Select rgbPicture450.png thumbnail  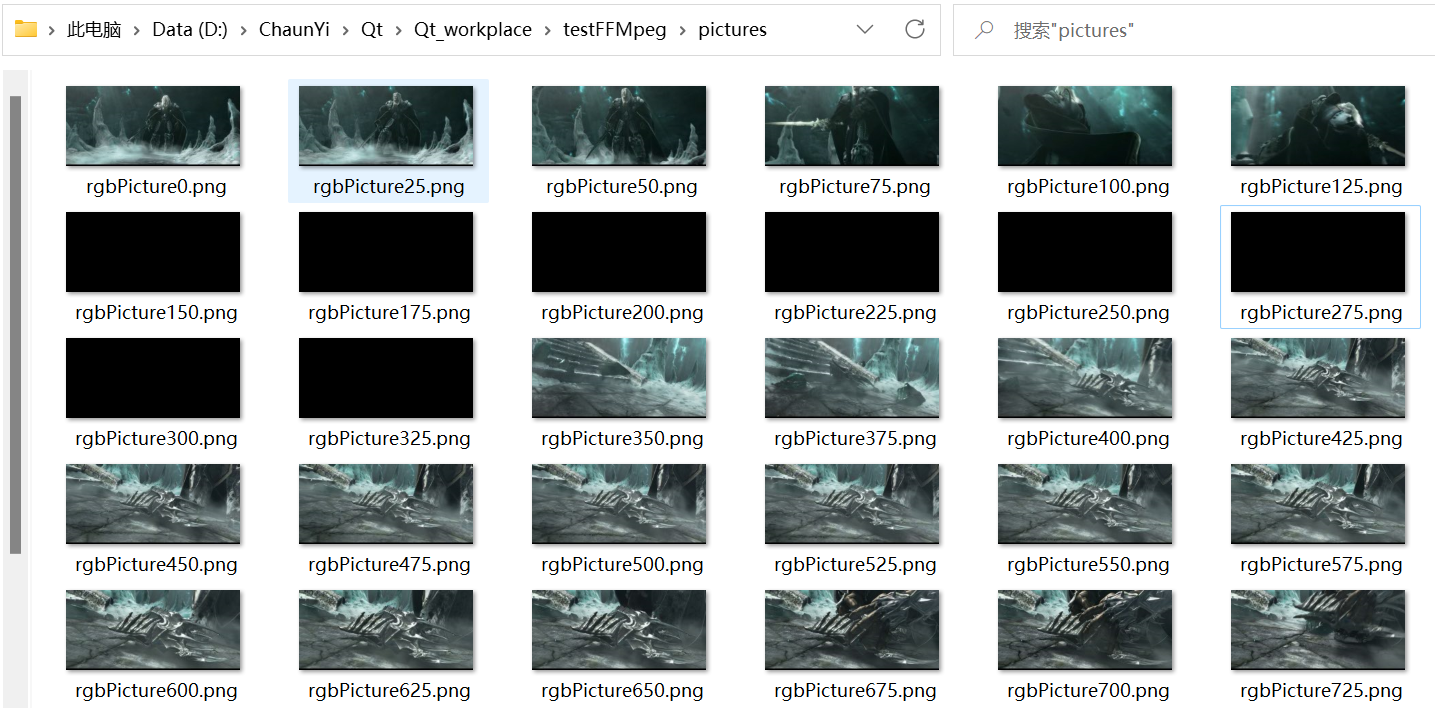pyautogui.click(x=153, y=503)
